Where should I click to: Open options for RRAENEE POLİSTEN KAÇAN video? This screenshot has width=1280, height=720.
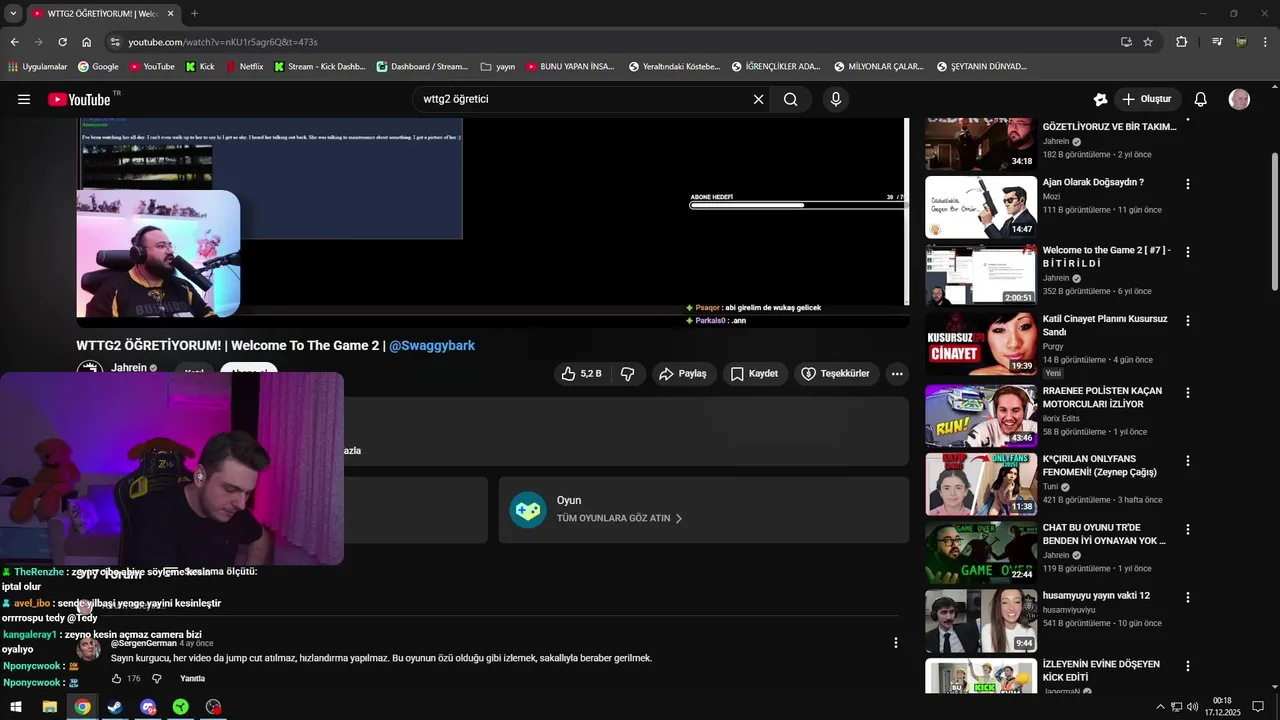pyautogui.click(x=1188, y=393)
